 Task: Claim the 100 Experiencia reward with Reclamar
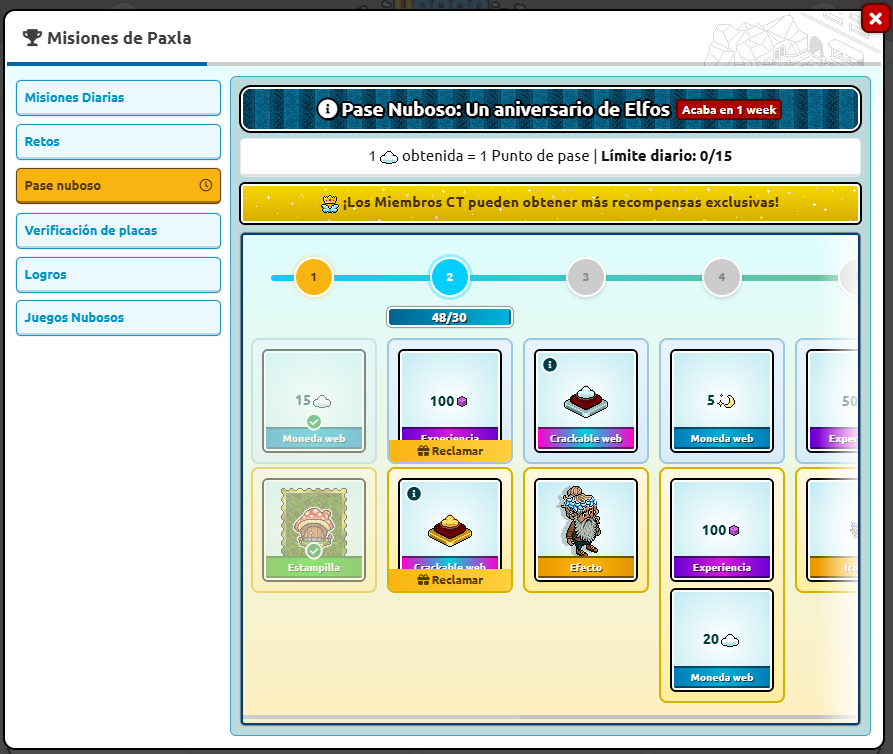click(x=449, y=451)
